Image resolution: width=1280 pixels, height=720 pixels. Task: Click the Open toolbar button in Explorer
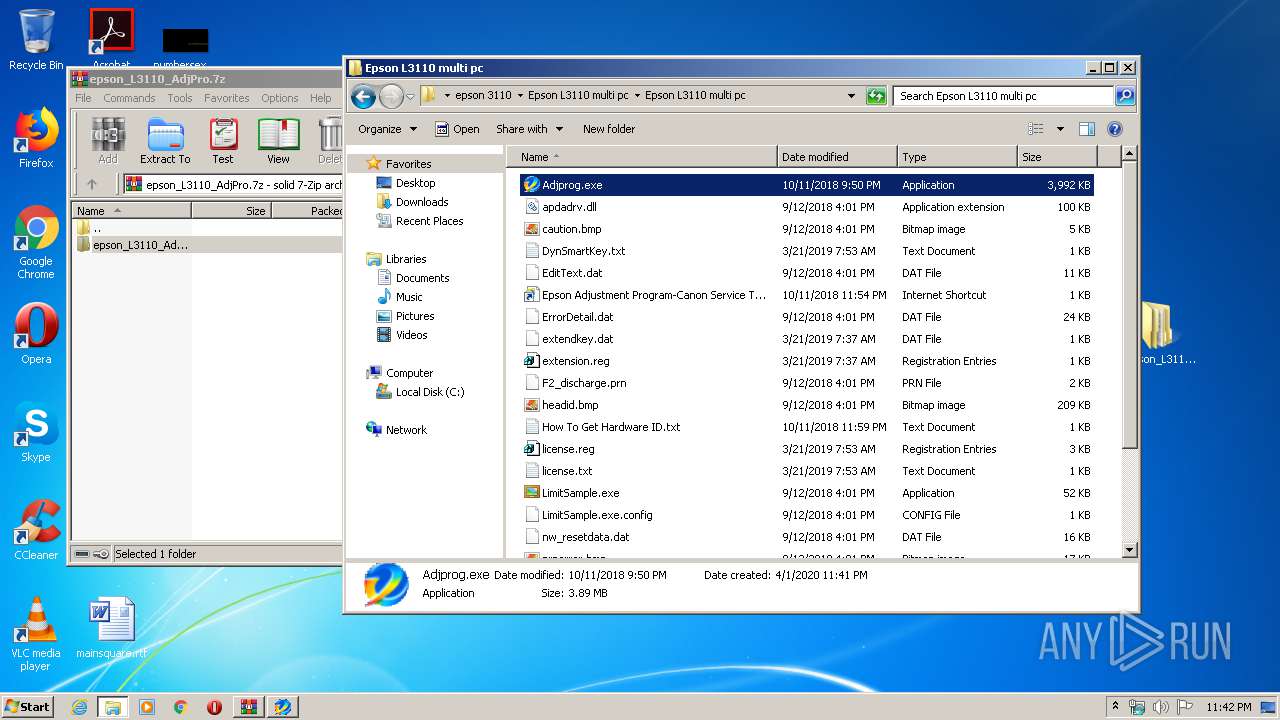(457, 129)
